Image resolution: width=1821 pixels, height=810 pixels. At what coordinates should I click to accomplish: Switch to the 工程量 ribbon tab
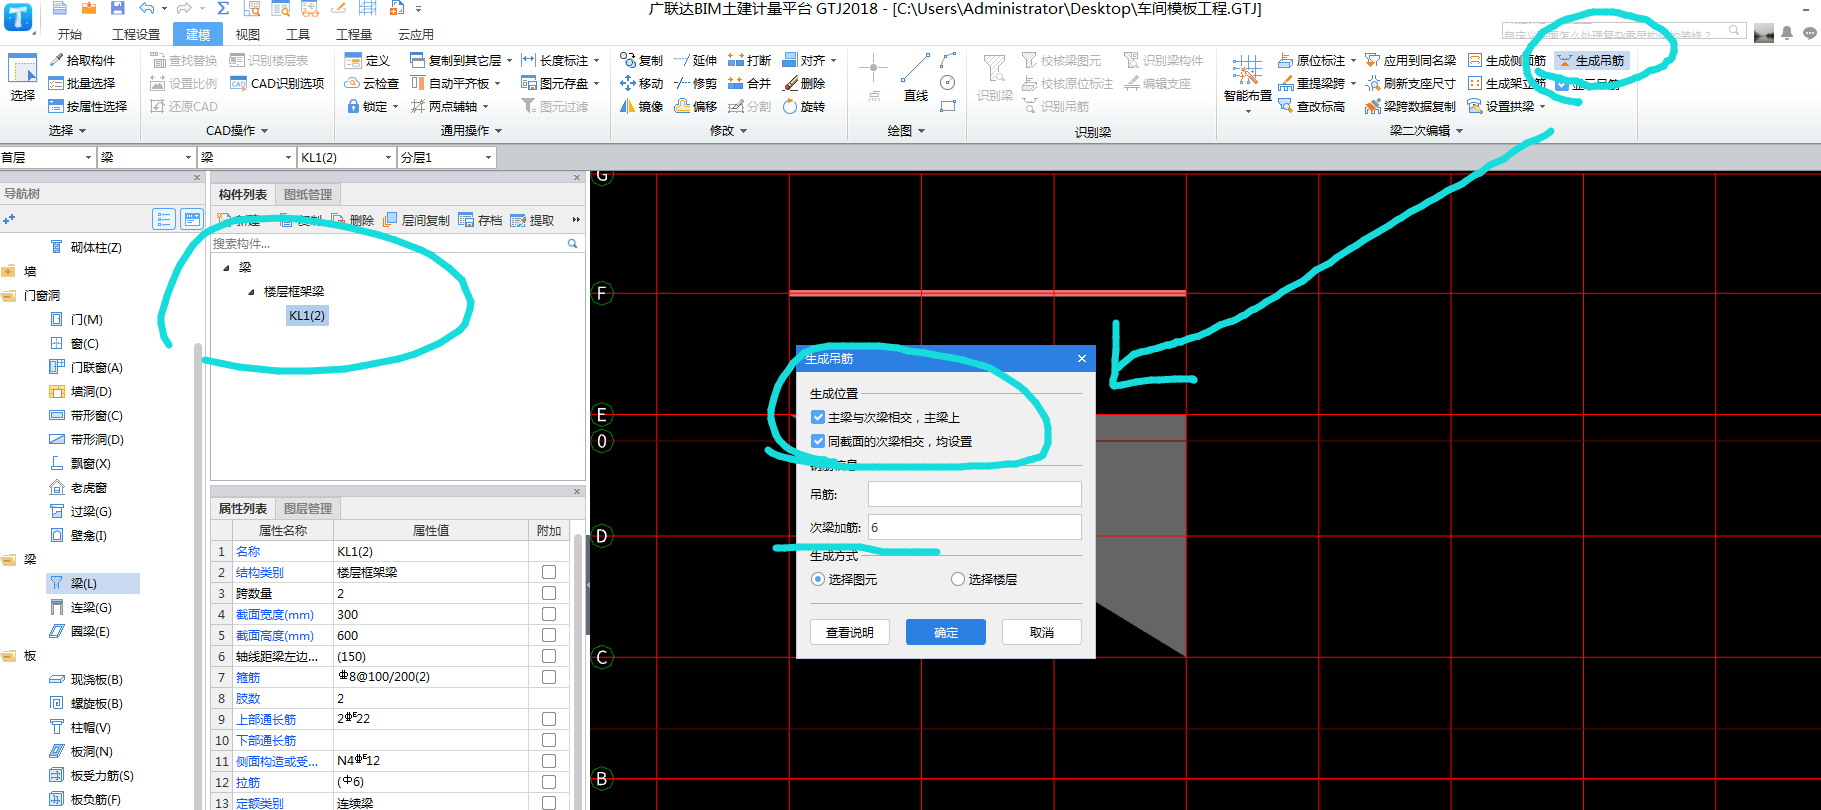pyautogui.click(x=354, y=34)
